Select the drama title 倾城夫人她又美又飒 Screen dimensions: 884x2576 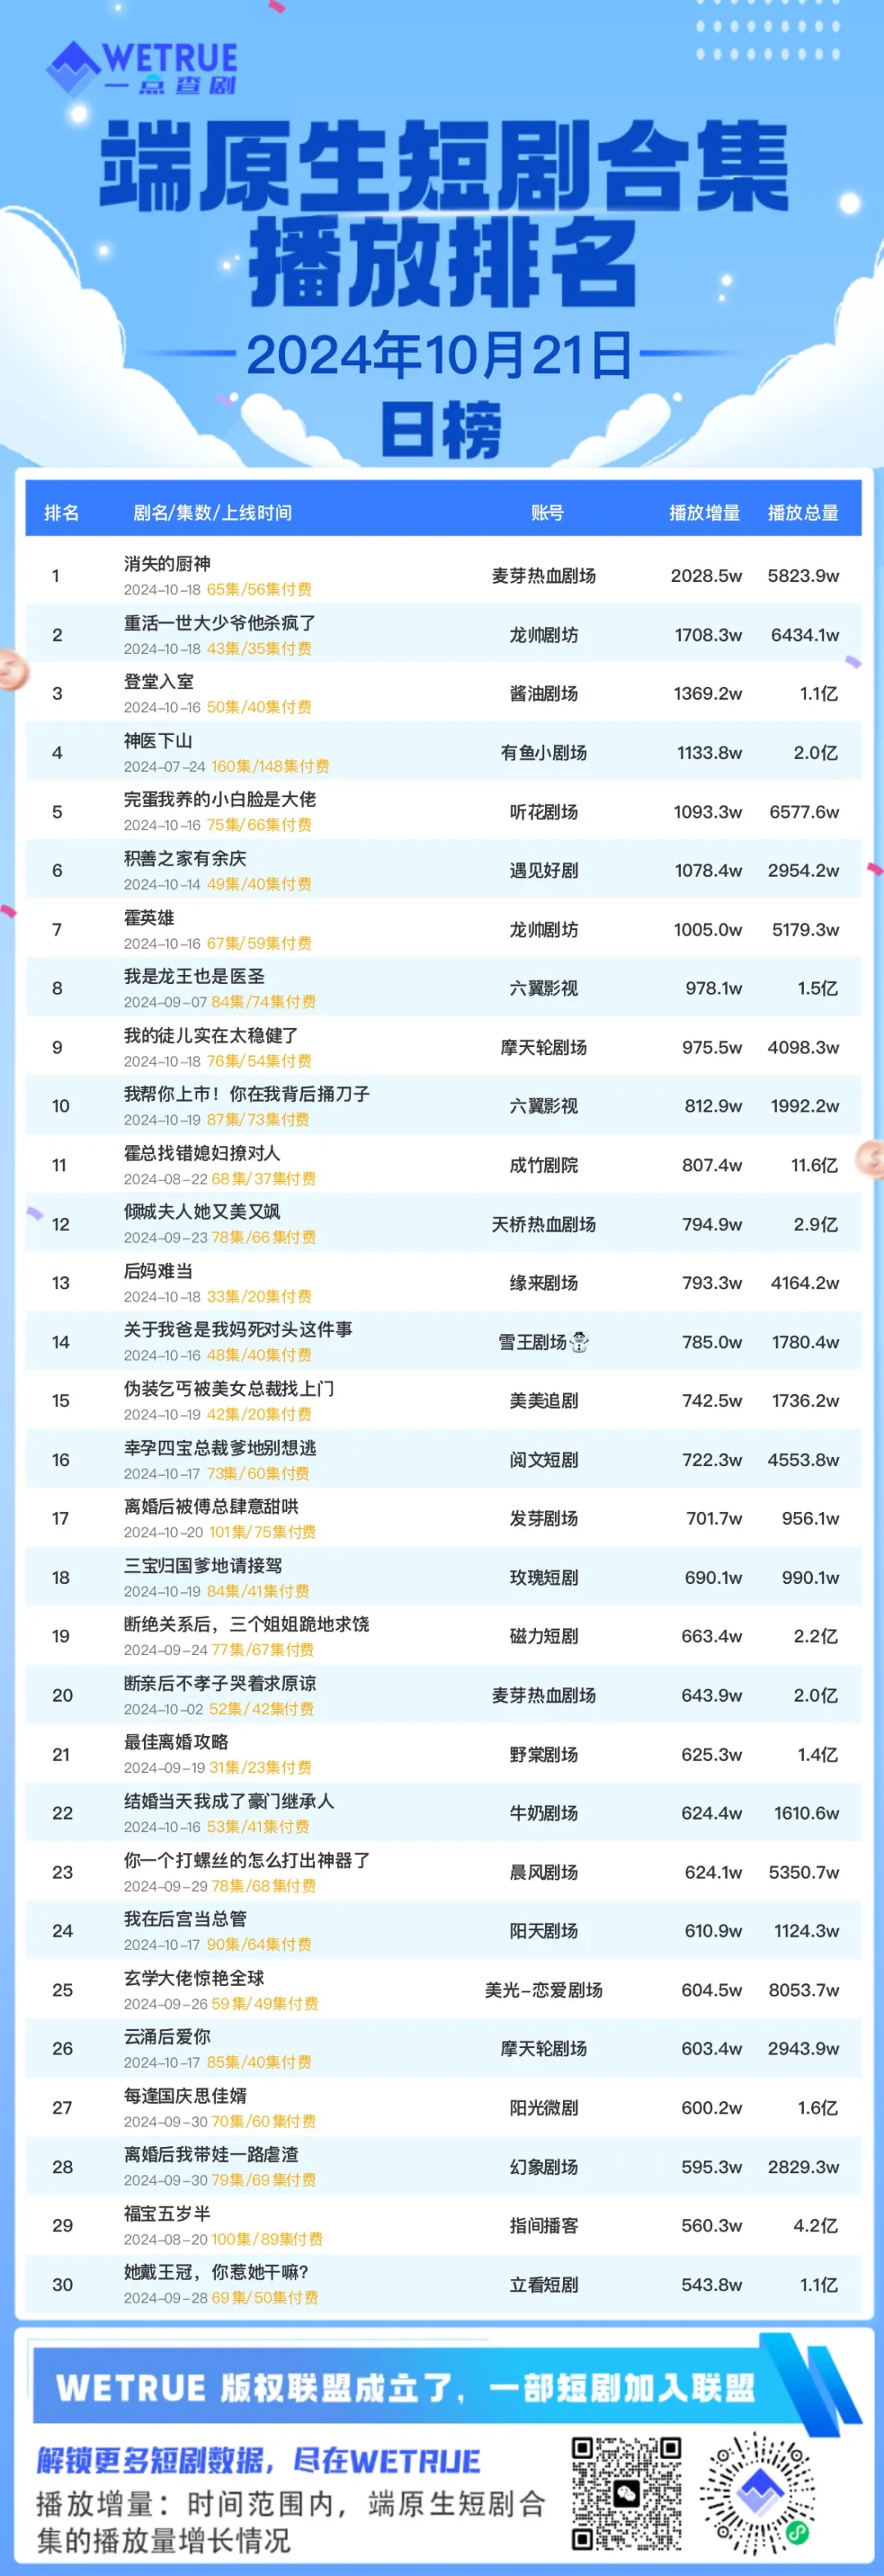pos(202,1212)
